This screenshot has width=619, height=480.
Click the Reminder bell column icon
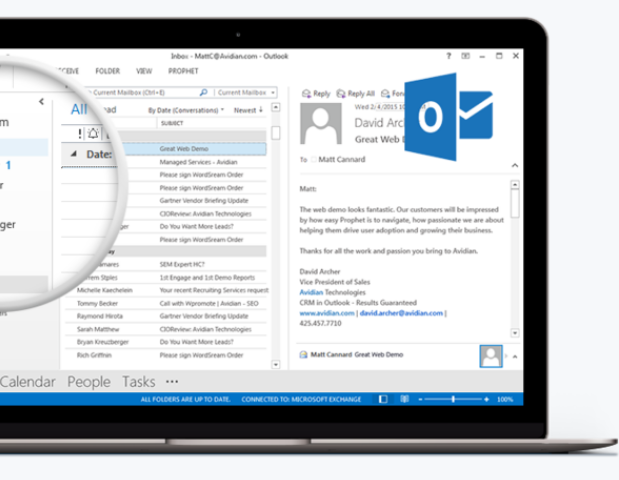pos(93,134)
